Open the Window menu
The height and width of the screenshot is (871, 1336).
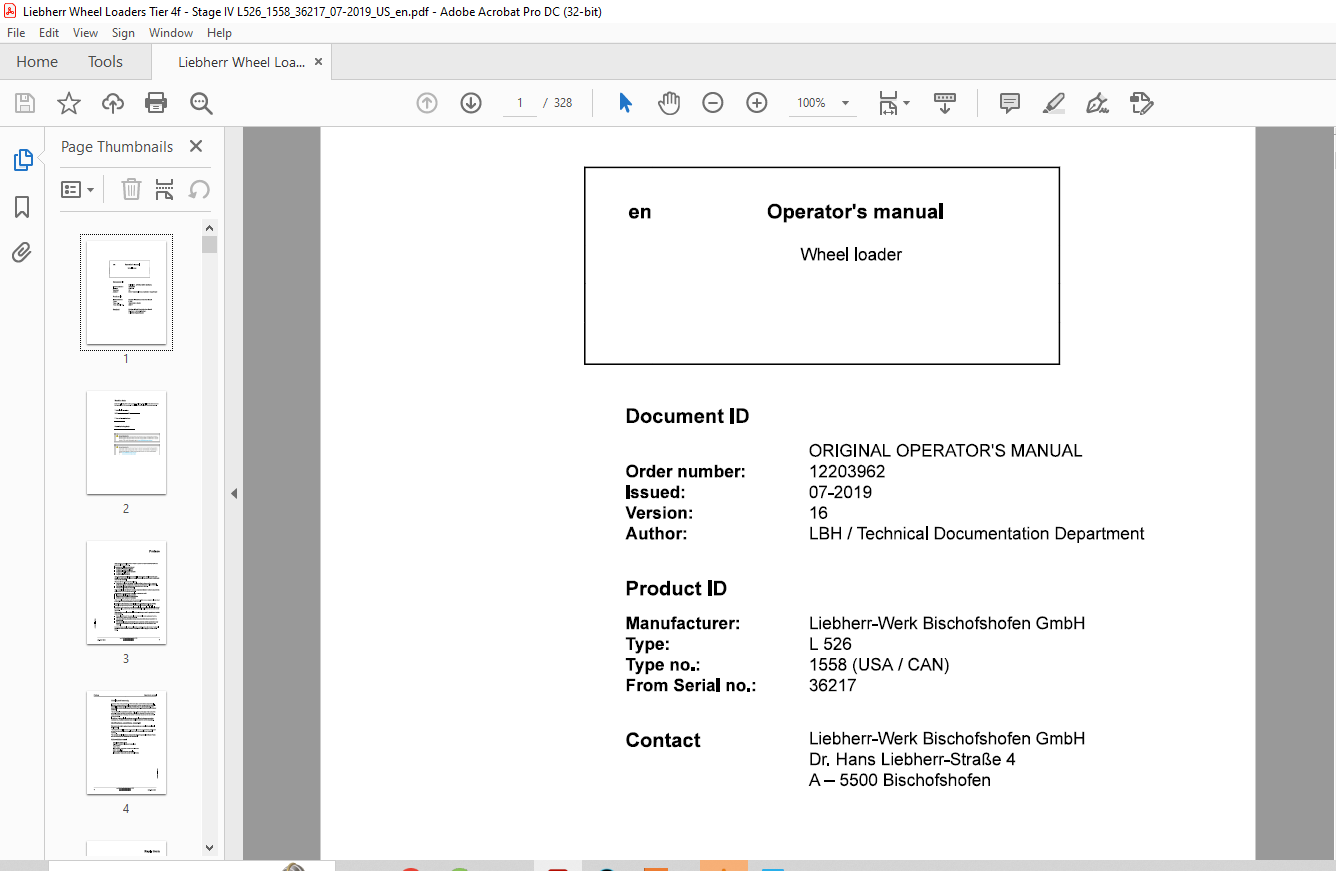click(x=171, y=33)
